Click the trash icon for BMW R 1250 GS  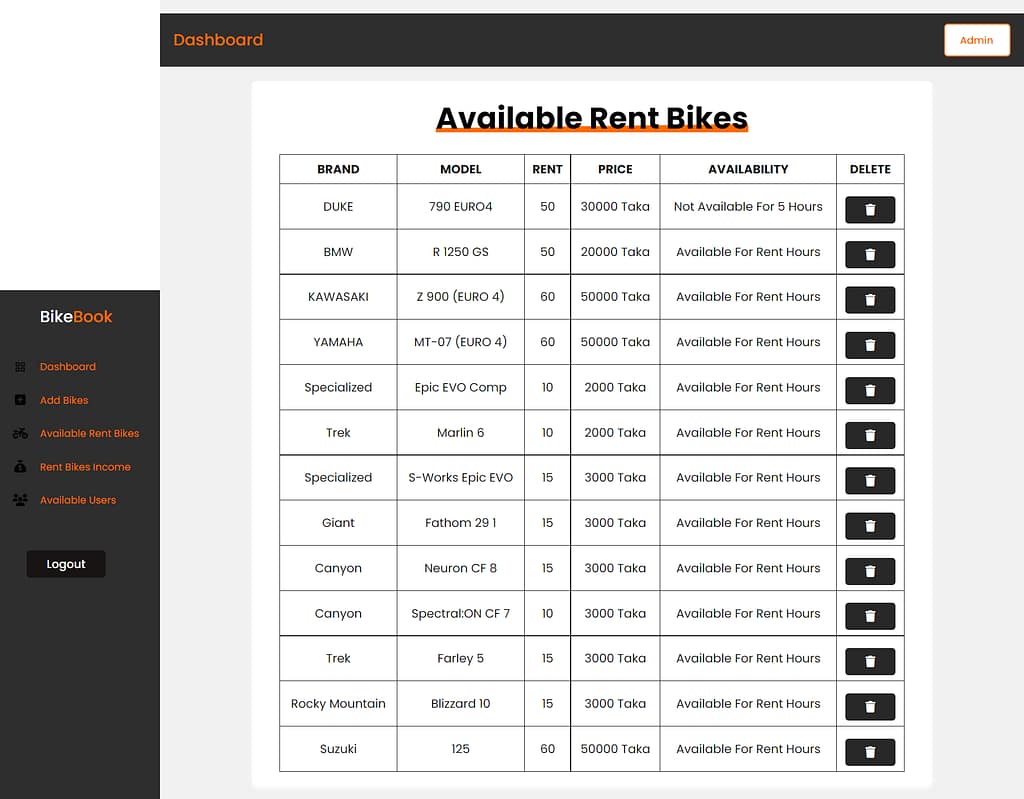coord(869,254)
